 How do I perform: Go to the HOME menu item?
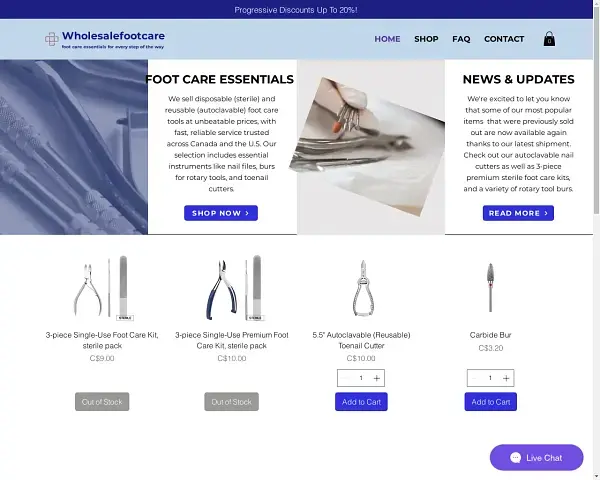pyautogui.click(x=387, y=39)
